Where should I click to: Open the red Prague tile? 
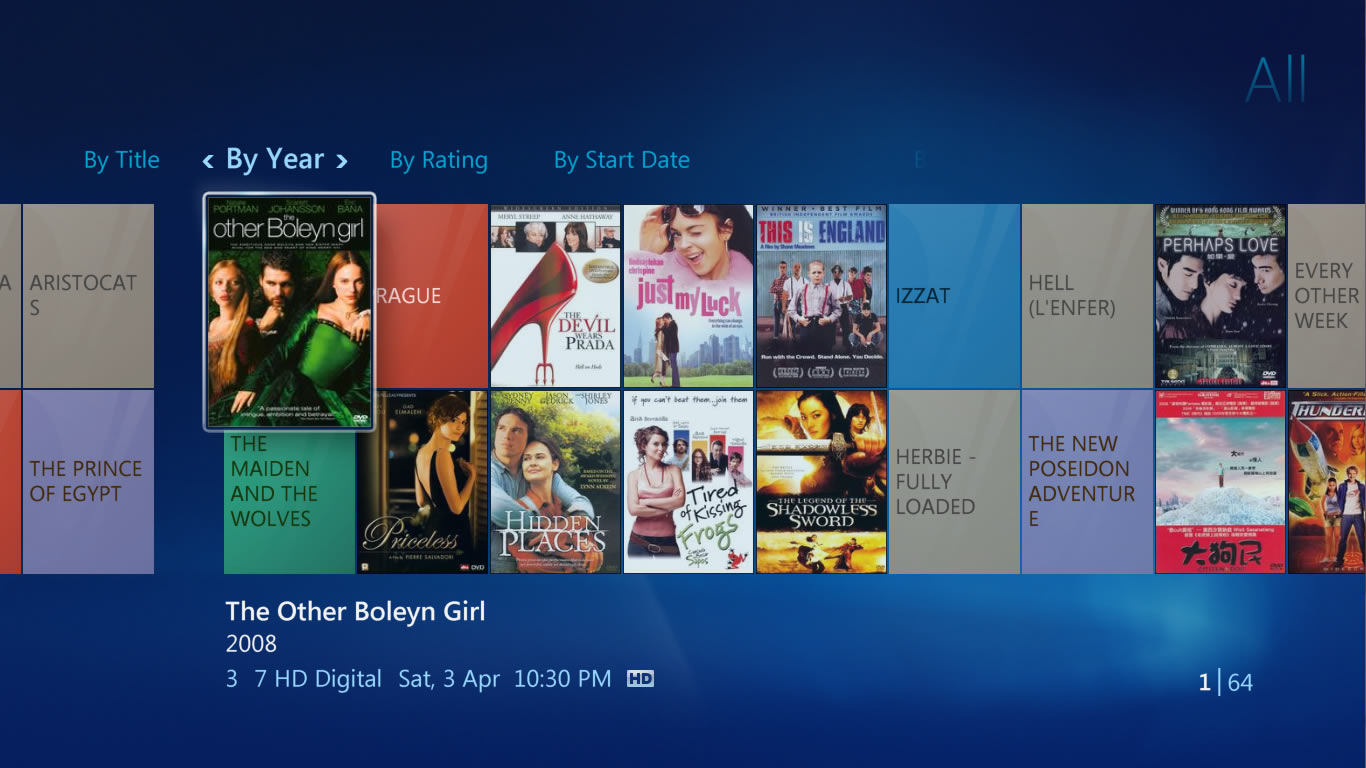(x=432, y=296)
